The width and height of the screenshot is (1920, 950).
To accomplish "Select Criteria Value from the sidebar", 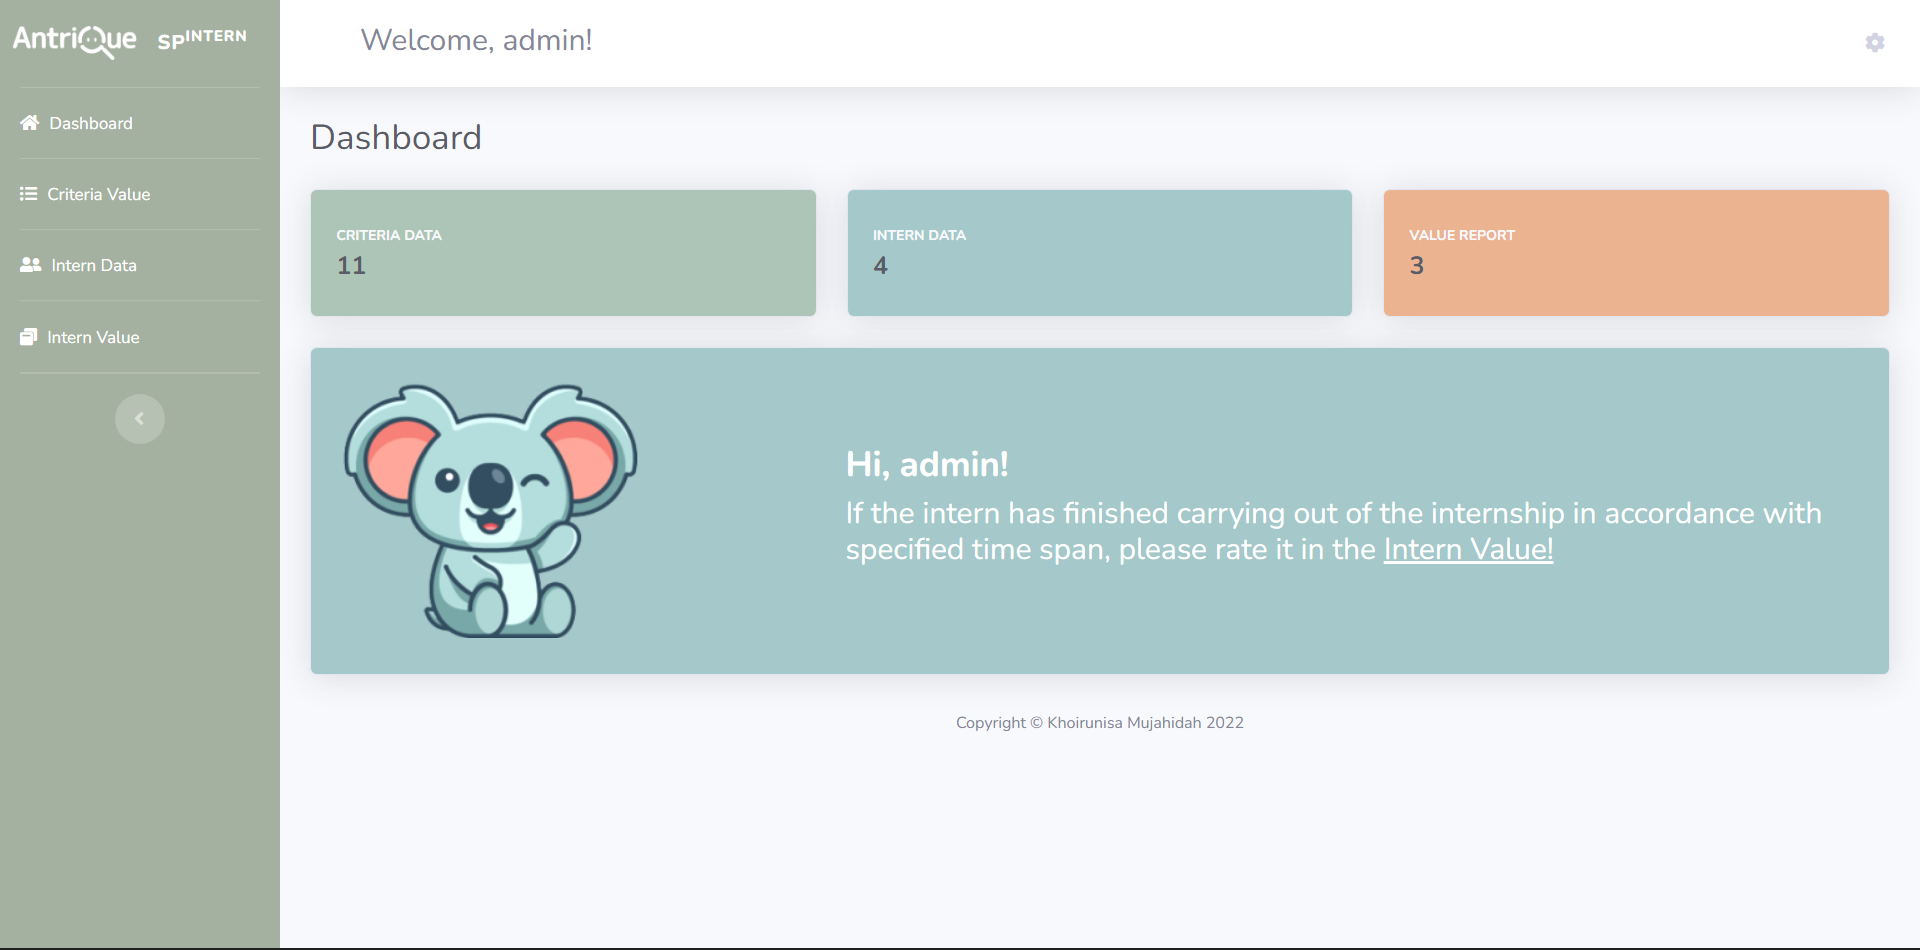I will (99, 193).
